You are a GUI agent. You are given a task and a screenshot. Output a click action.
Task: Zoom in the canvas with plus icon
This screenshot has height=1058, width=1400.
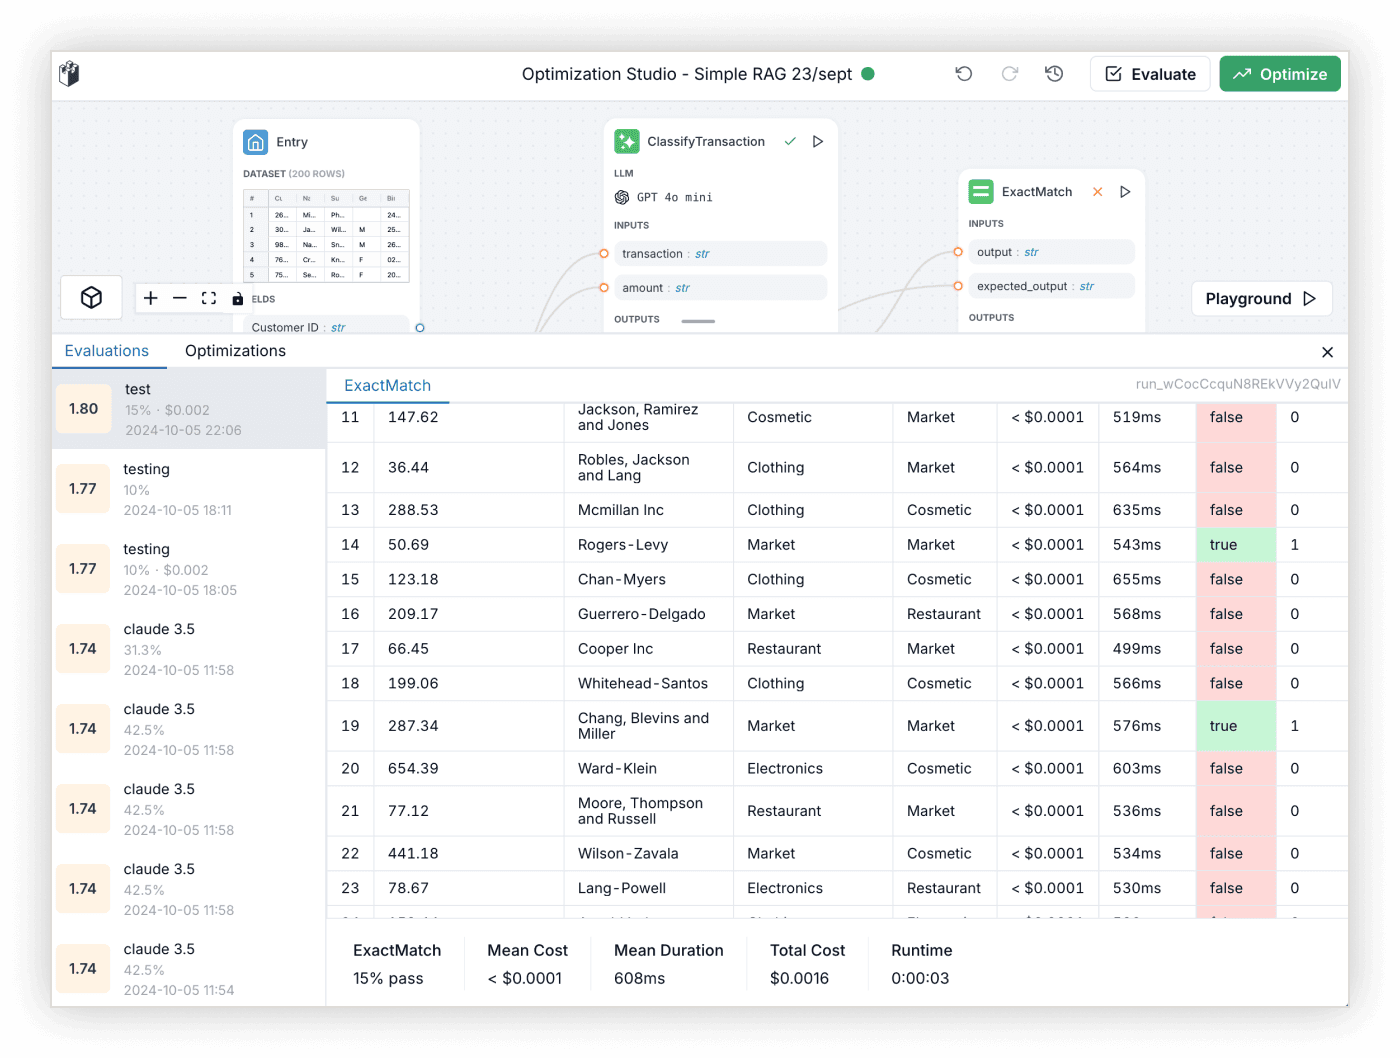click(x=151, y=298)
